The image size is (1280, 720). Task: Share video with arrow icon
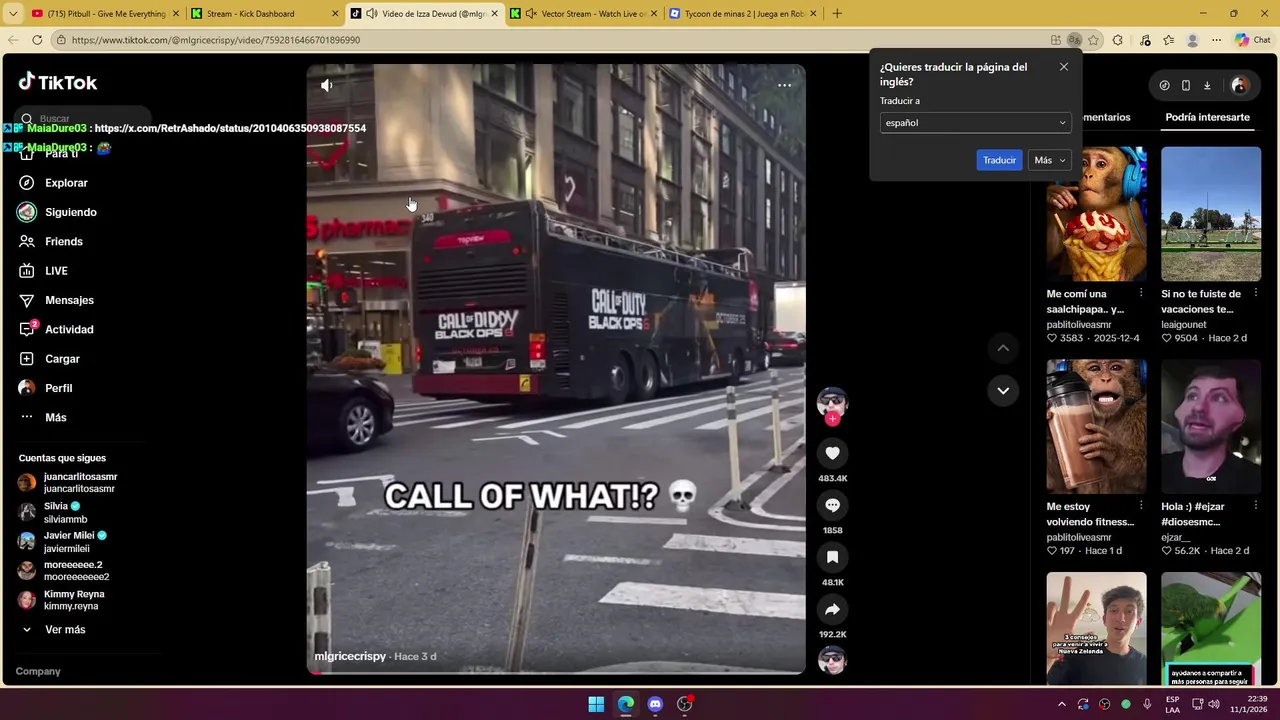(832, 609)
